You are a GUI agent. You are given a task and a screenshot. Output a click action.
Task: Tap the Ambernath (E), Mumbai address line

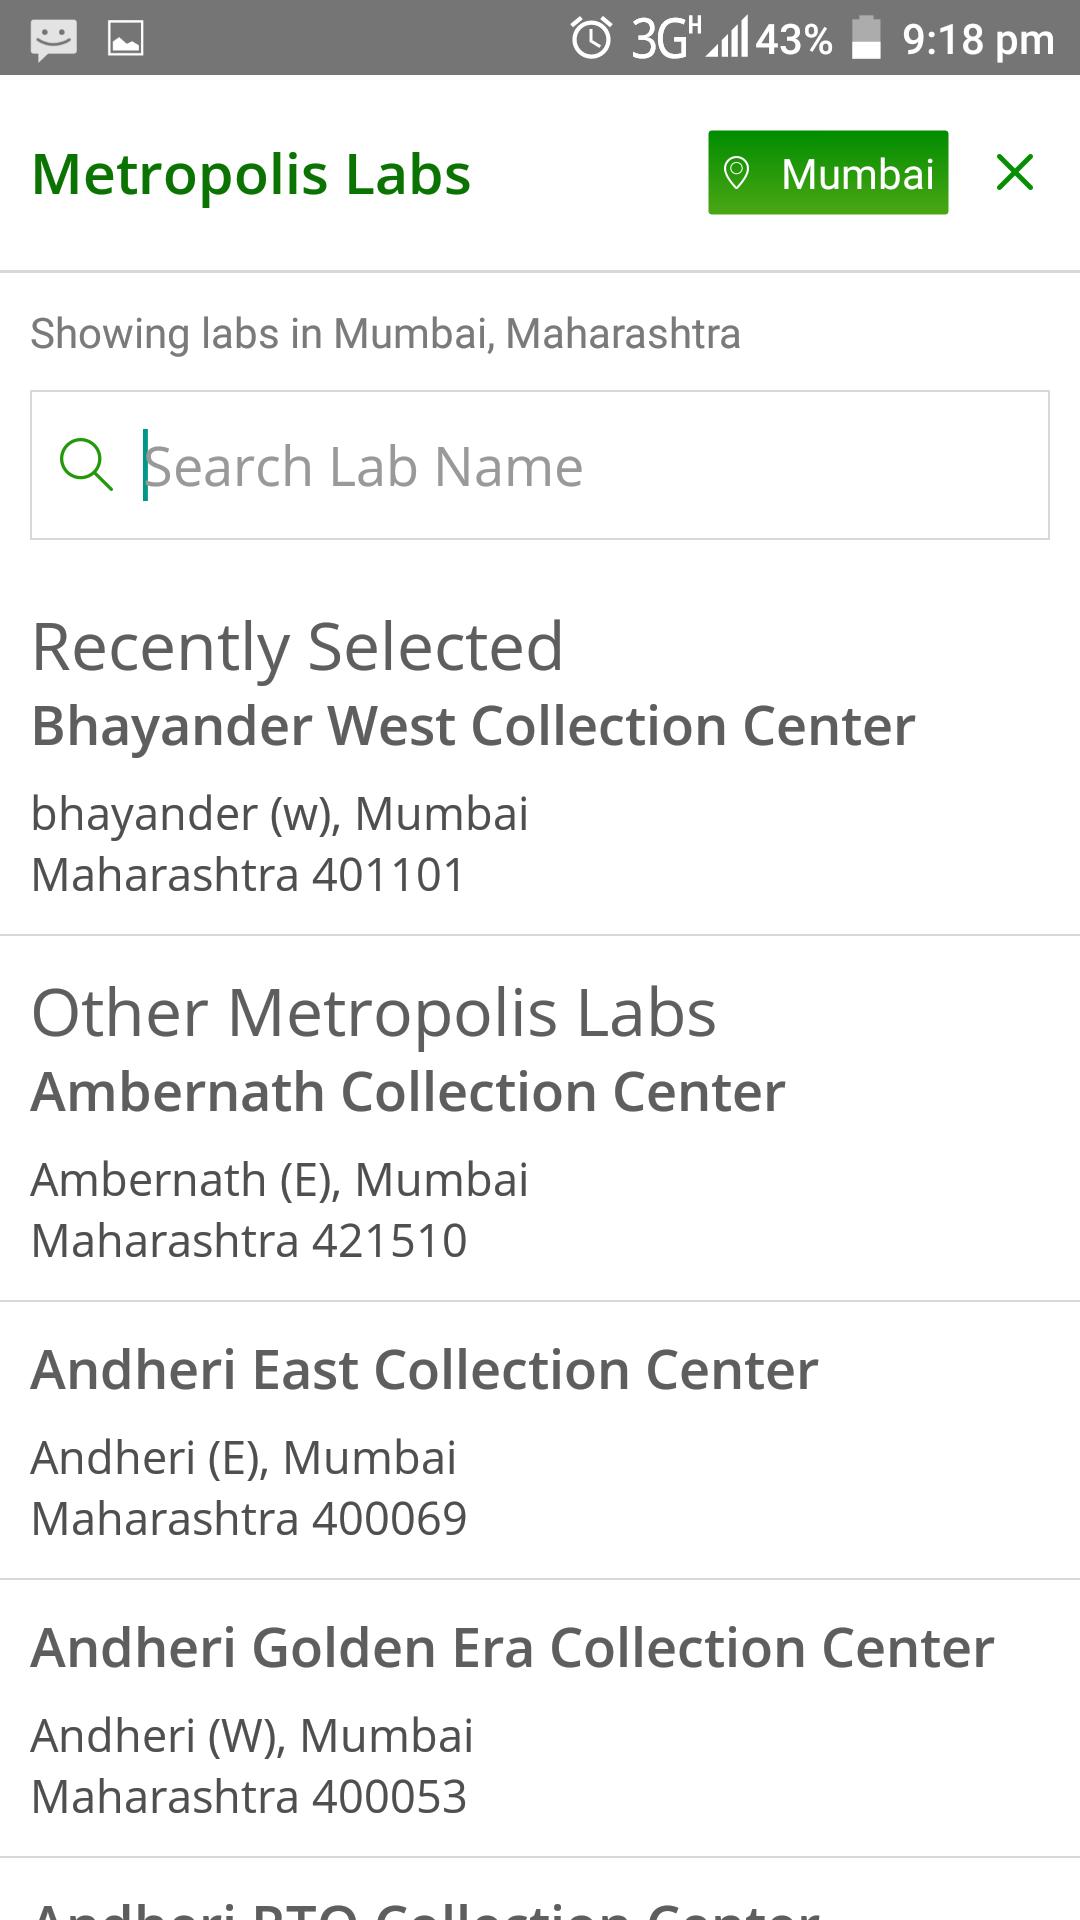(280, 1180)
